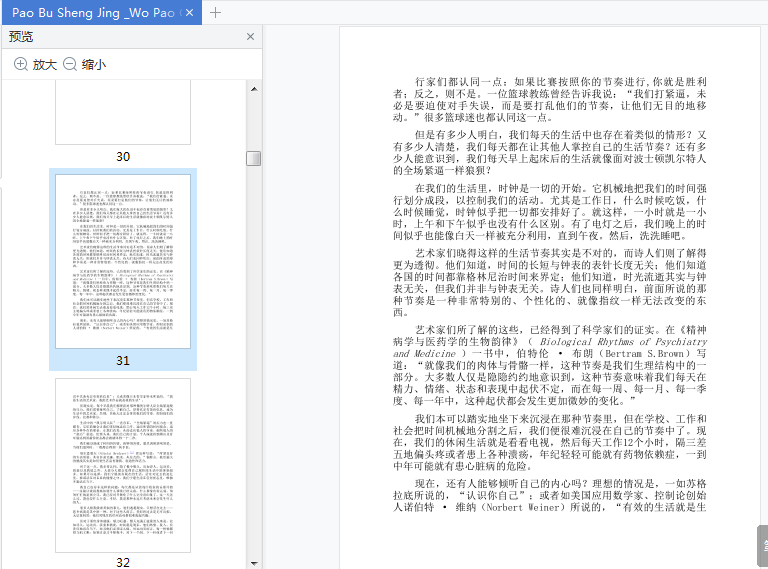
Task: Click the page number label 32
Action: 123,563
